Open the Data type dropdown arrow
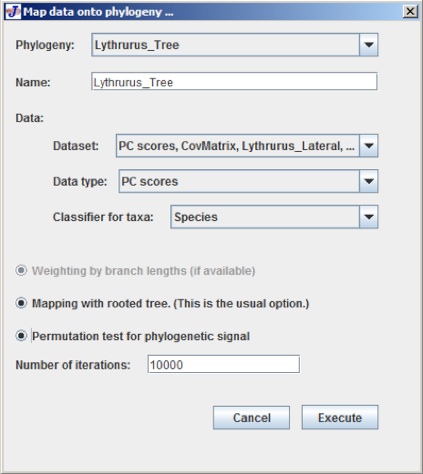The height and width of the screenshot is (474, 423). (369, 181)
